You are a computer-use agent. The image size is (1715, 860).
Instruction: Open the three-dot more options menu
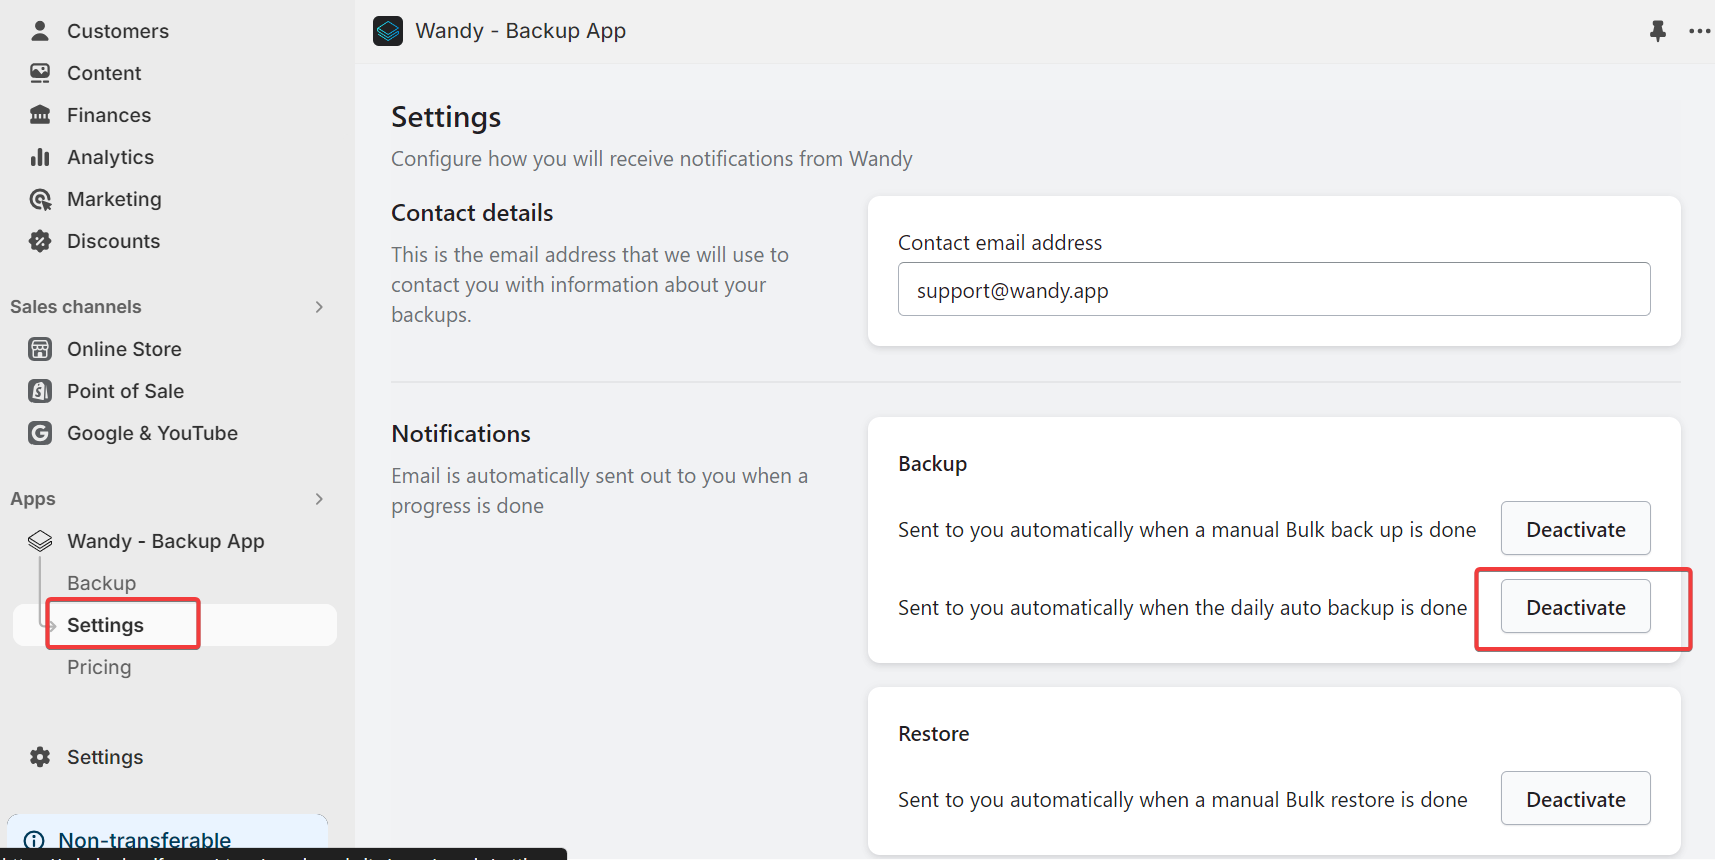[1700, 31]
